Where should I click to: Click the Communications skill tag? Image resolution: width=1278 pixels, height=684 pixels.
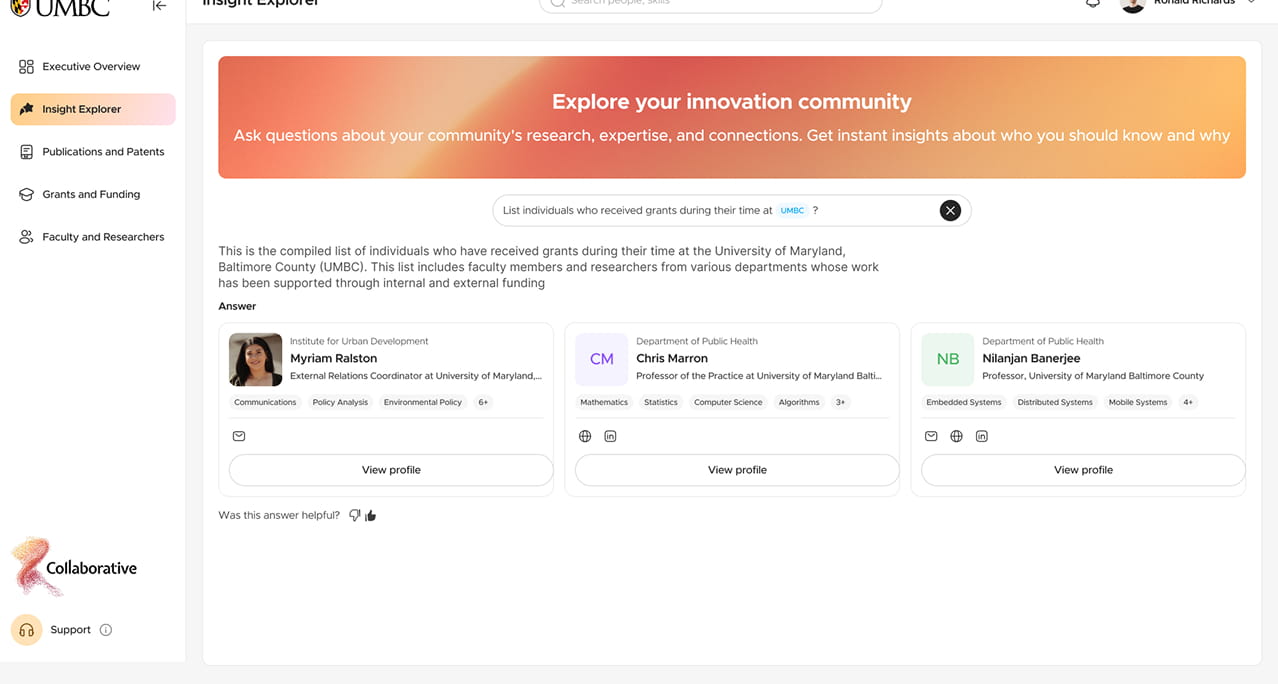pyautogui.click(x=265, y=402)
